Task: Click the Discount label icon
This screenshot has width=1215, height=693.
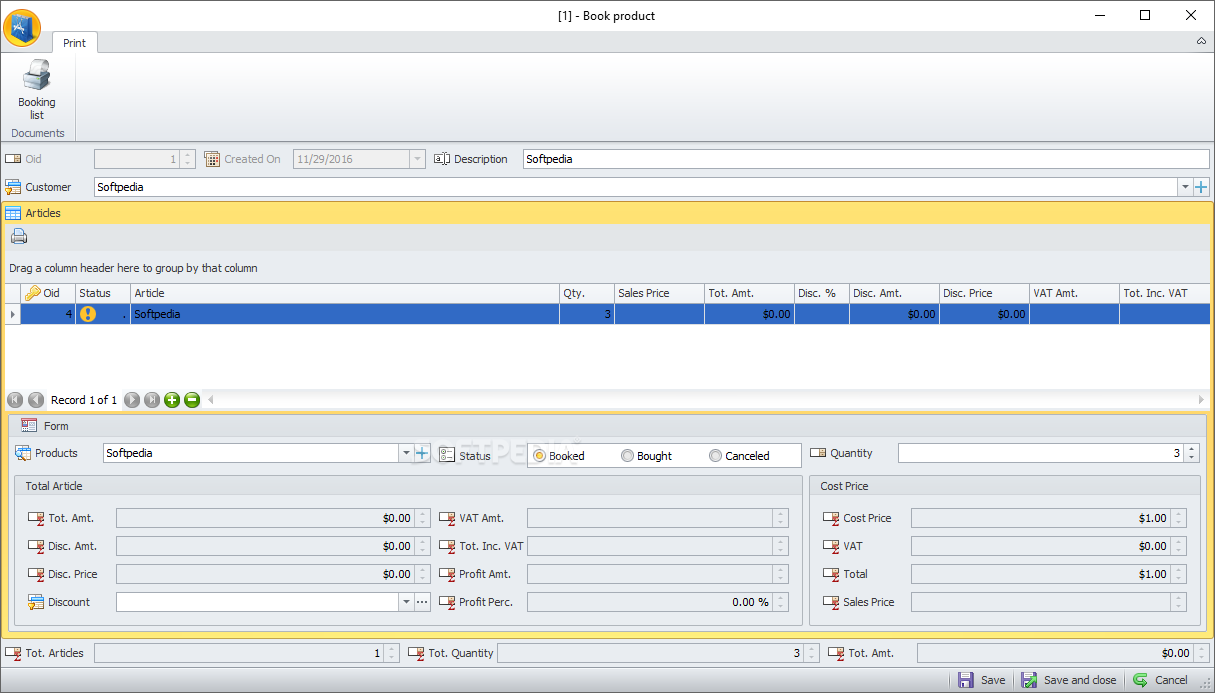Action: click(x=36, y=602)
